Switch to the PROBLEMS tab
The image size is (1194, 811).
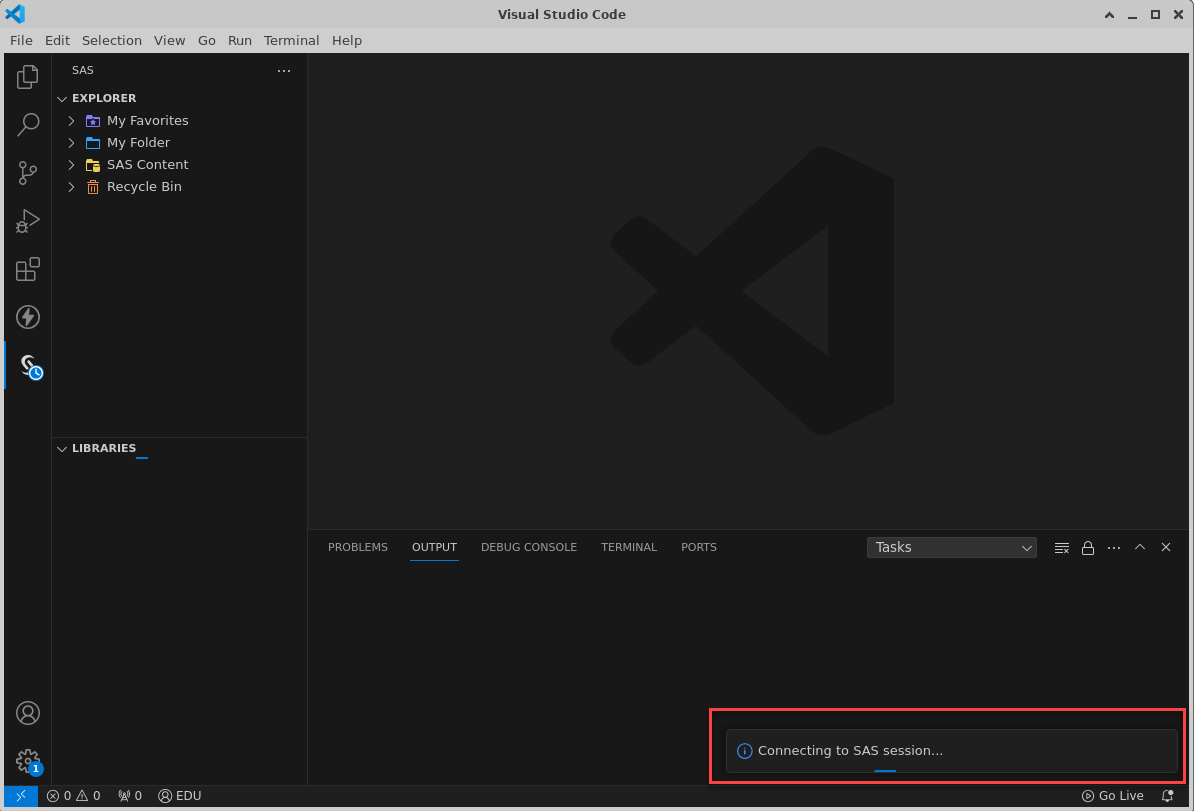(357, 547)
